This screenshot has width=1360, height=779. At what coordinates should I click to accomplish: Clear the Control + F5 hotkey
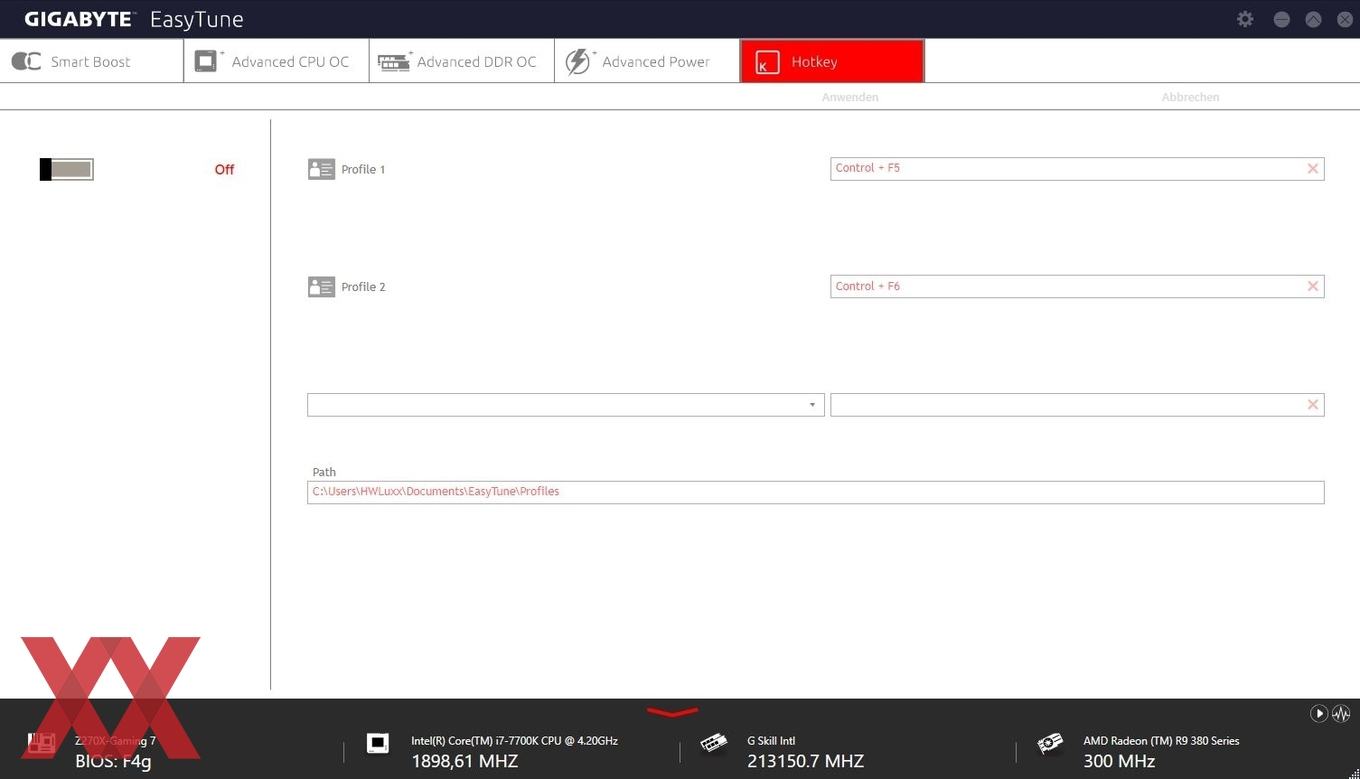(x=1313, y=169)
